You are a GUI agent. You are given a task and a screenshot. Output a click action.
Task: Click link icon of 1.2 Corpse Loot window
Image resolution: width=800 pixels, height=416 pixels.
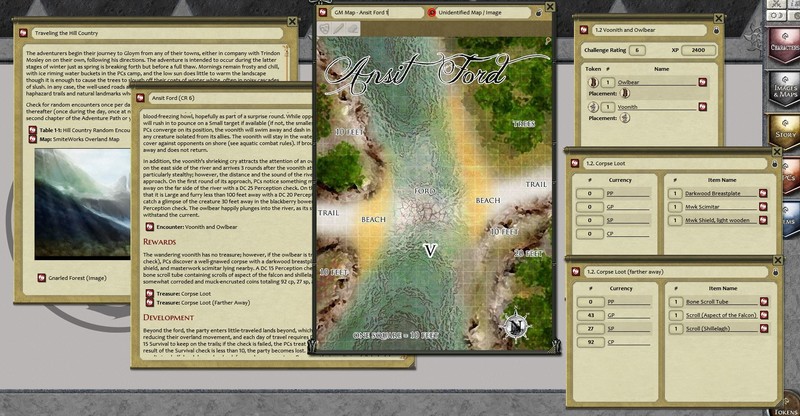pyautogui.click(x=575, y=163)
